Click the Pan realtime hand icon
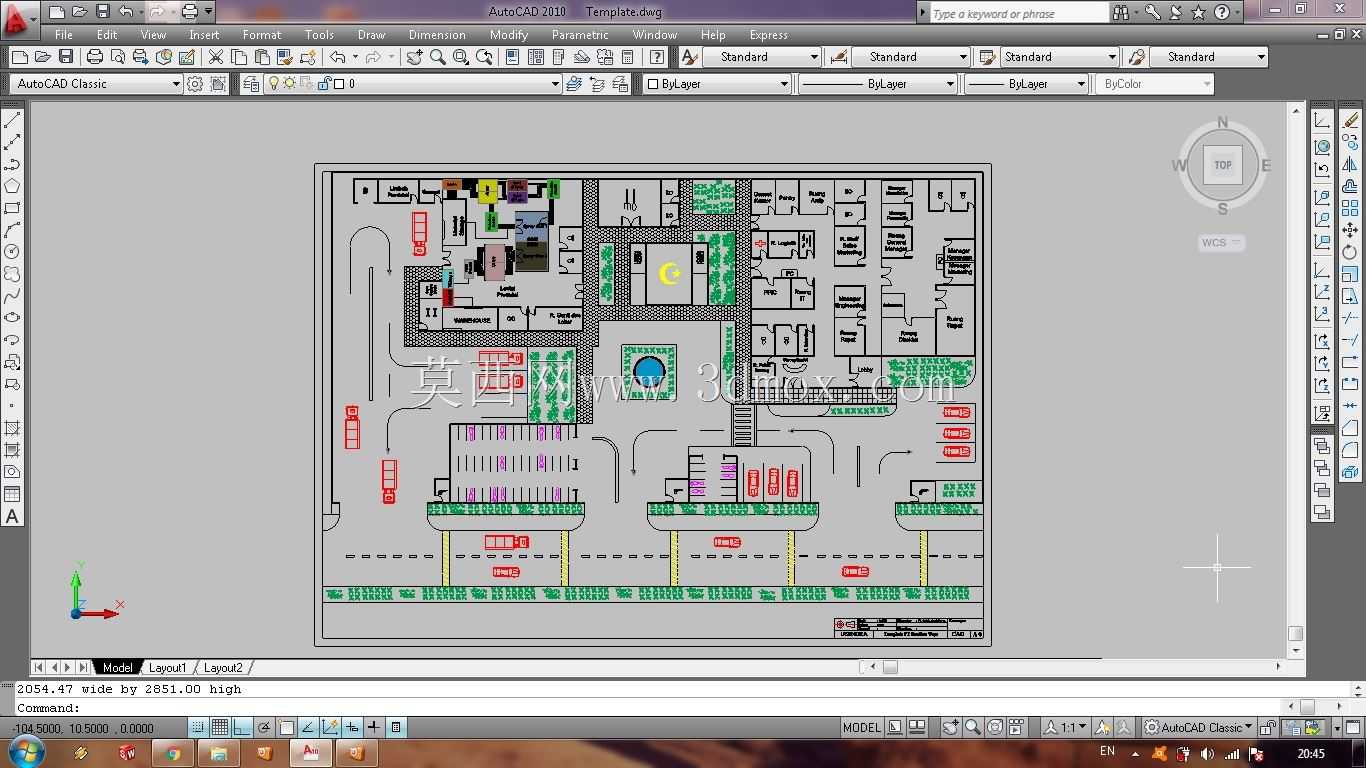1366x768 pixels. point(415,57)
